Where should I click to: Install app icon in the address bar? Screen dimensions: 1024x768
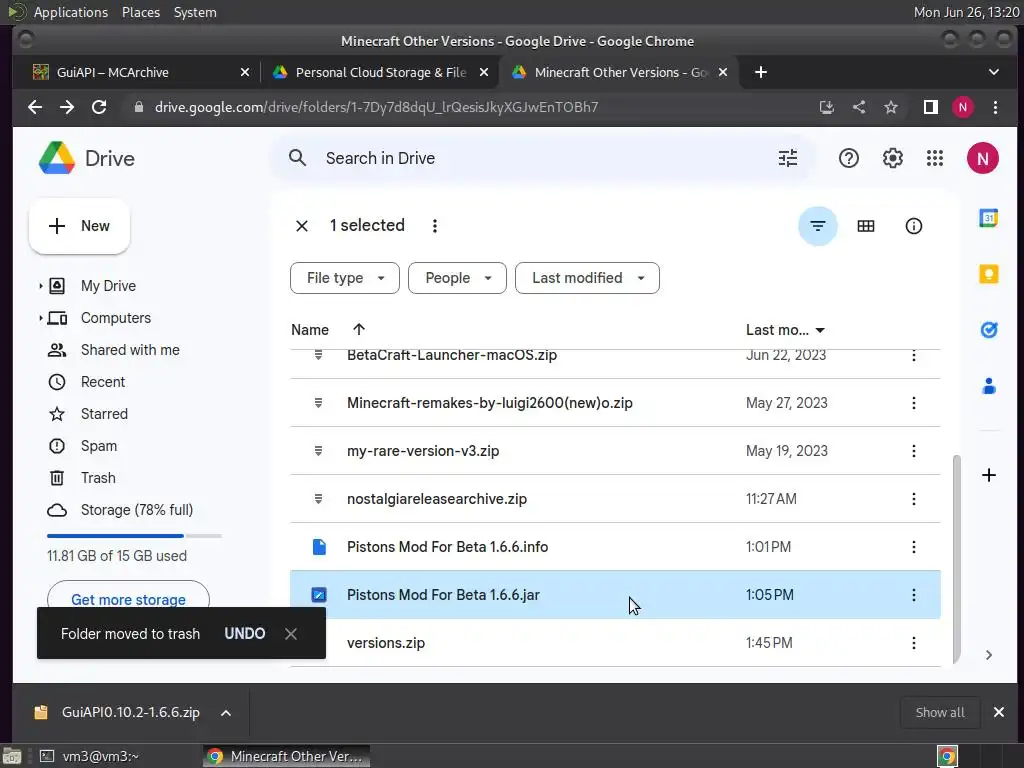click(827, 107)
